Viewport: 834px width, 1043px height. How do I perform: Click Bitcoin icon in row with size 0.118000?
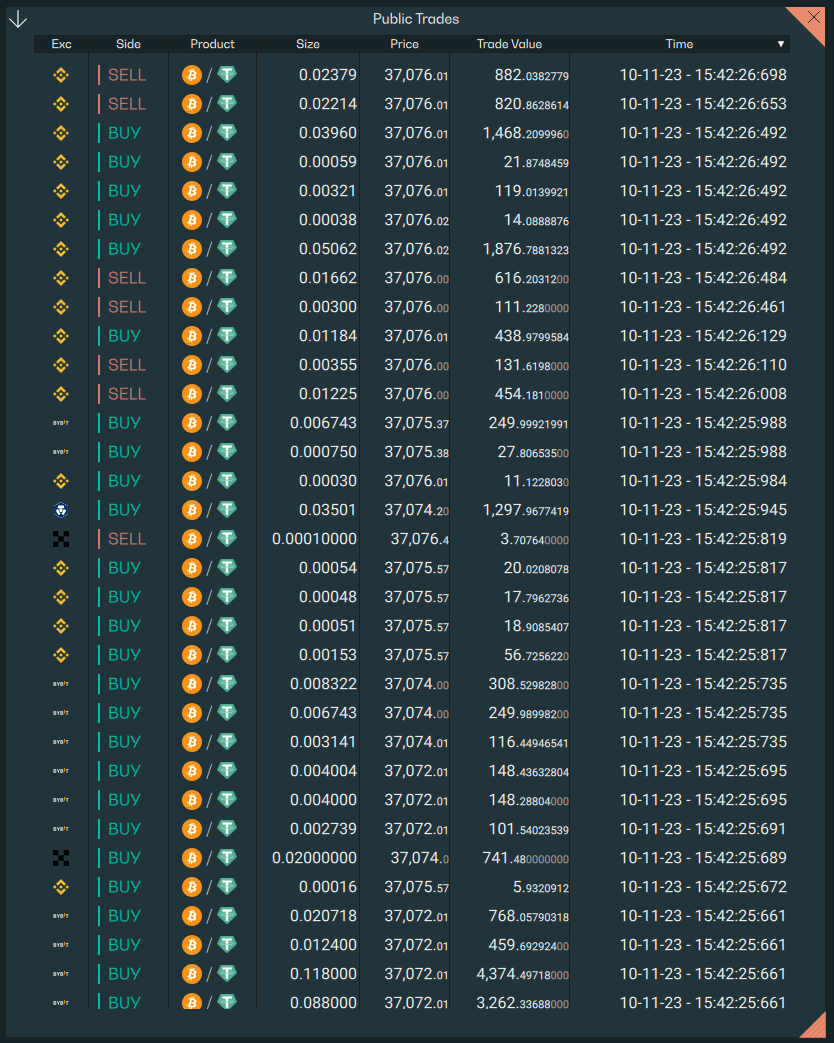click(x=192, y=974)
